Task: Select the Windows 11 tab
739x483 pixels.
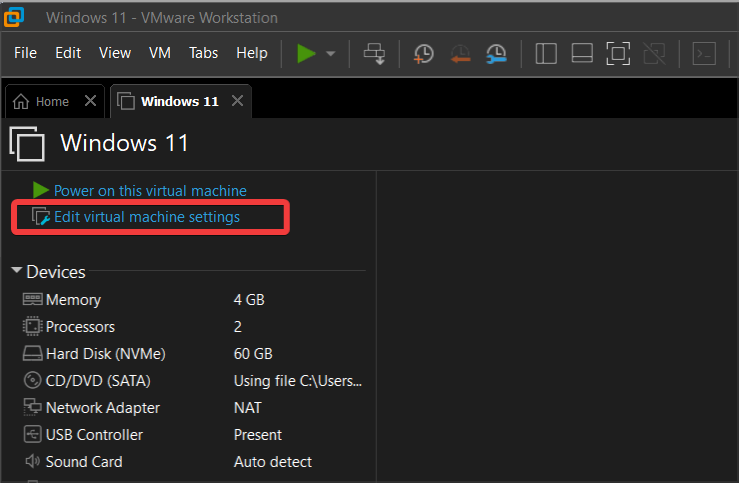Action: click(x=180, y=101)
